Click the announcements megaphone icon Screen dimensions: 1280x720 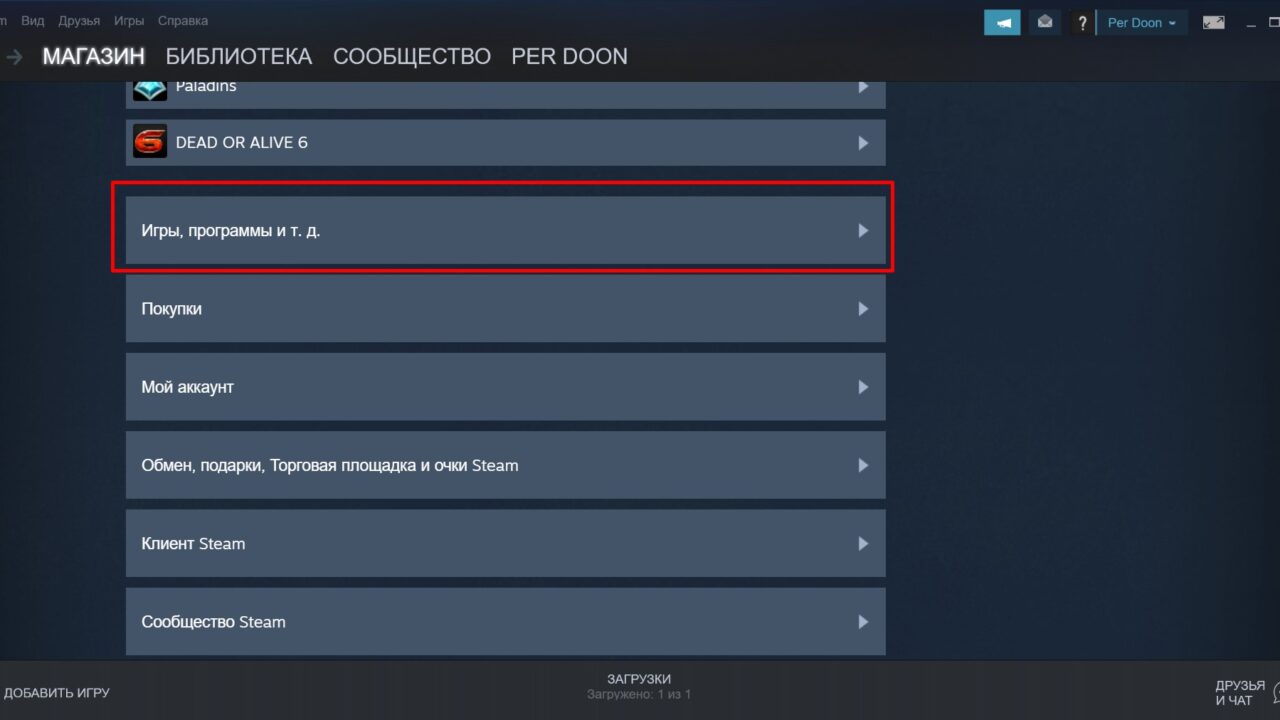point(1002,22)
